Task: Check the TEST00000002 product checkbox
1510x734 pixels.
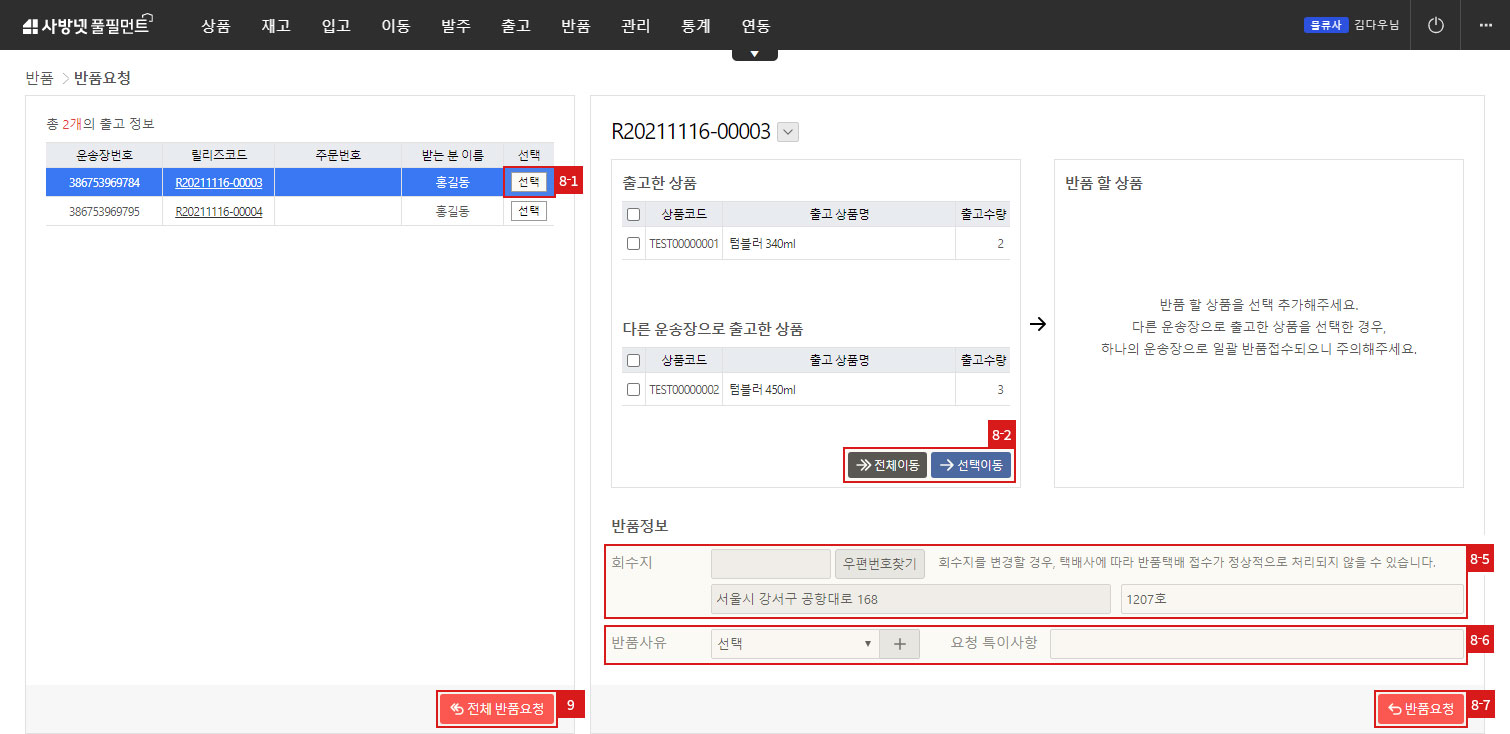Action: pyautogui.click(x=633, y=389)
